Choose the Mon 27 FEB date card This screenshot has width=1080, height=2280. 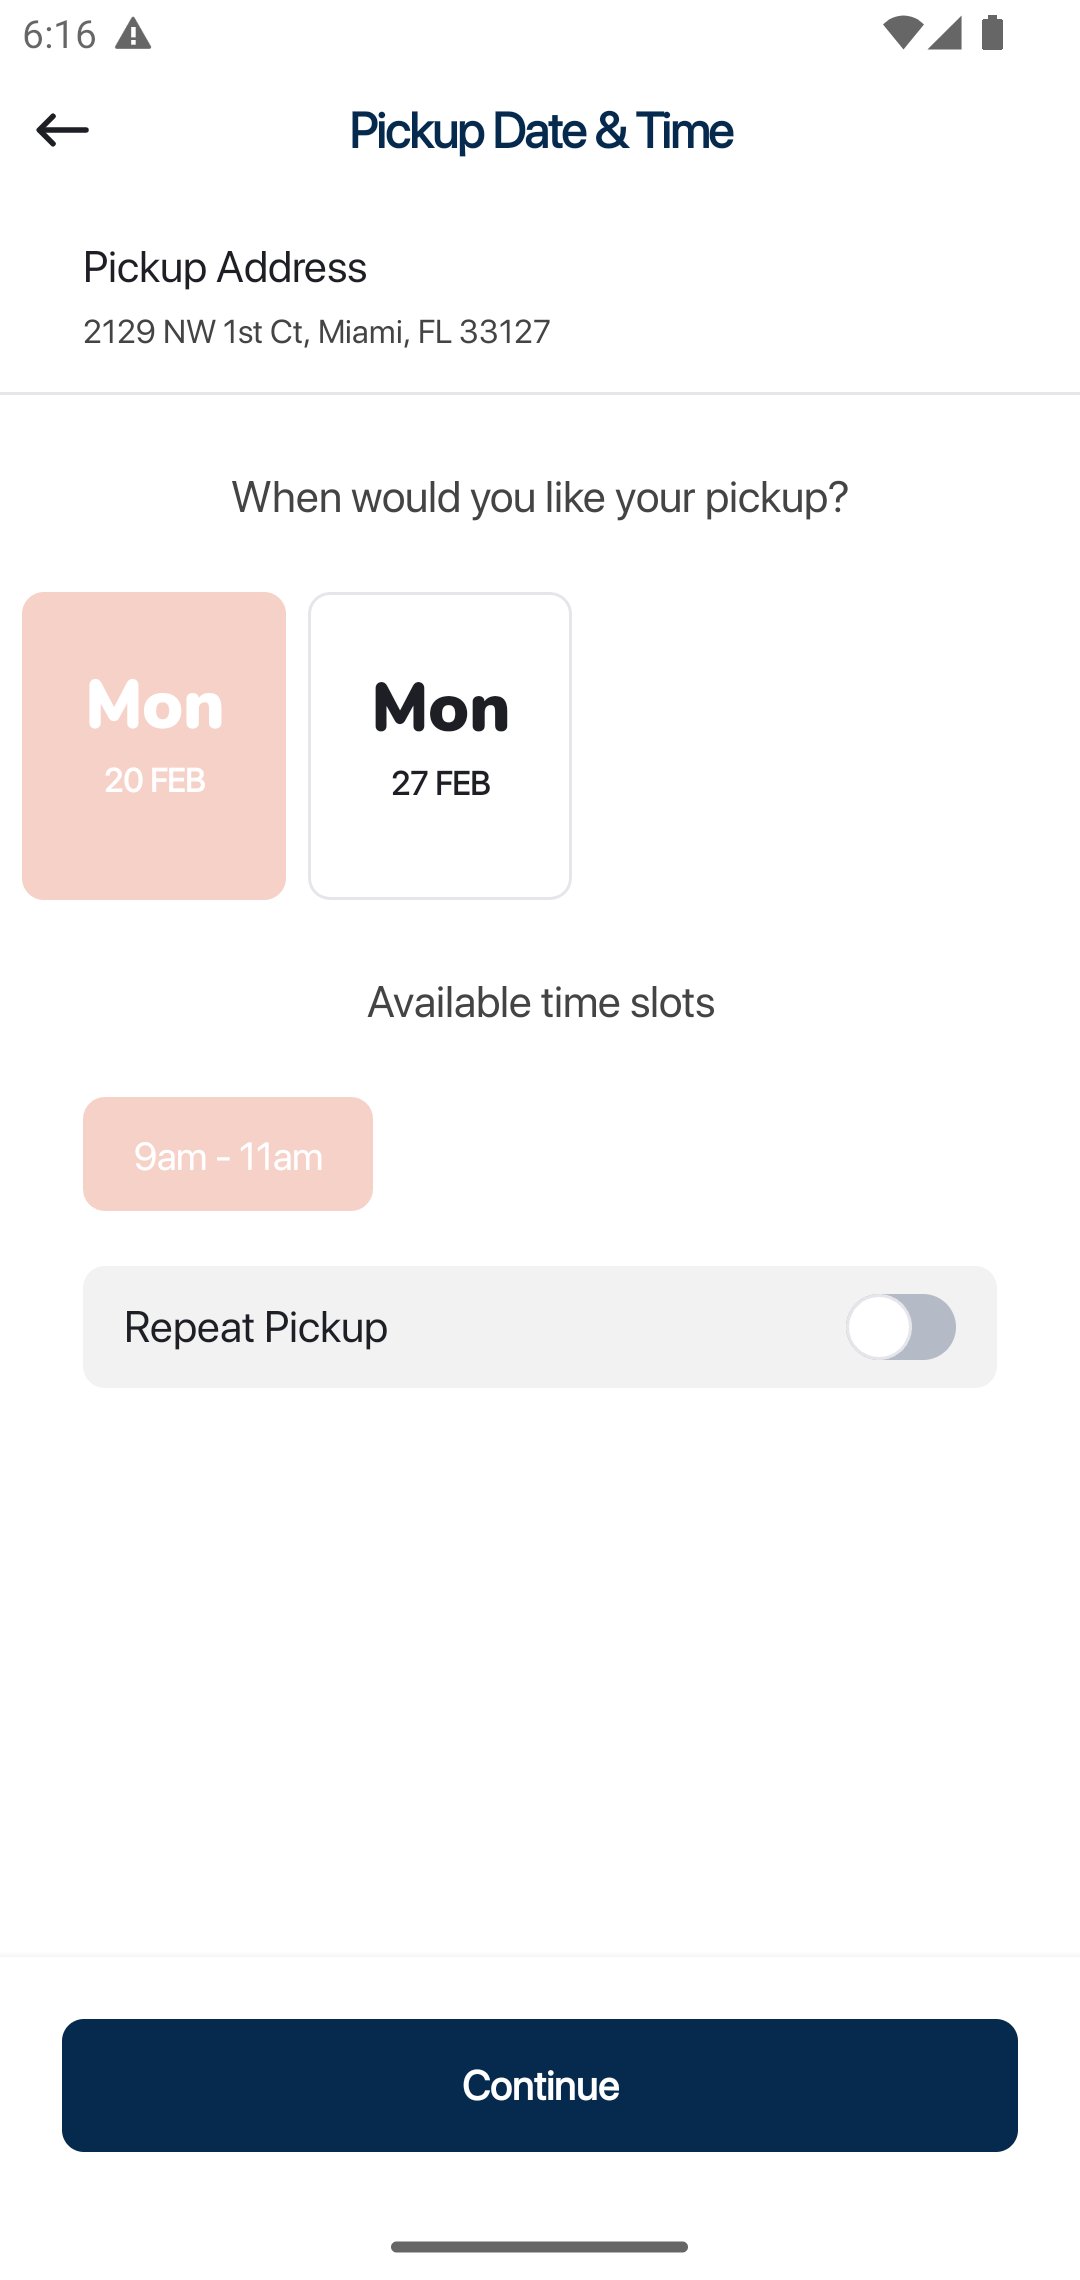[440, 745]
